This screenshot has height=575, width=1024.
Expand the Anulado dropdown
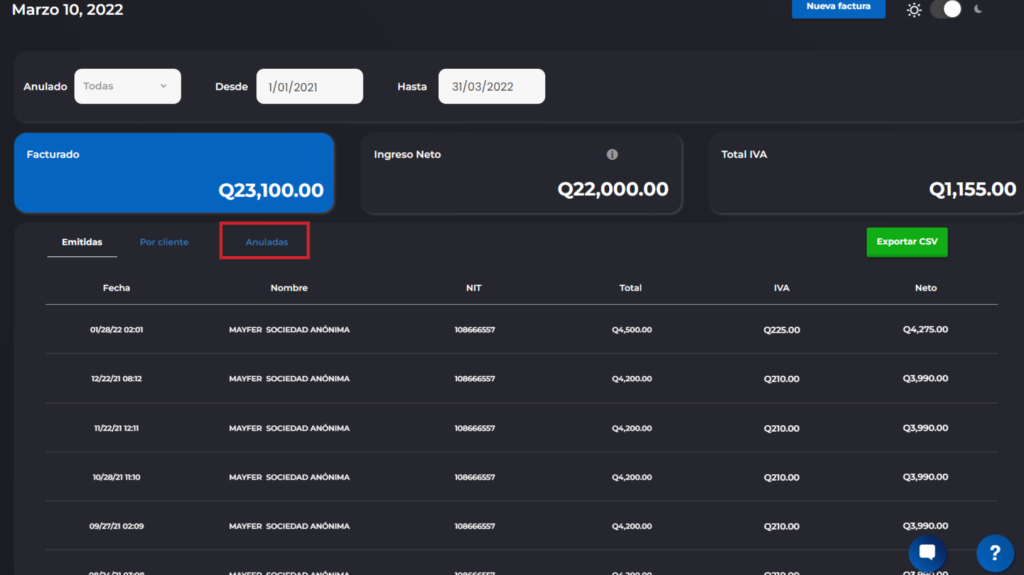pyautogui.click(x=126, y=87)
